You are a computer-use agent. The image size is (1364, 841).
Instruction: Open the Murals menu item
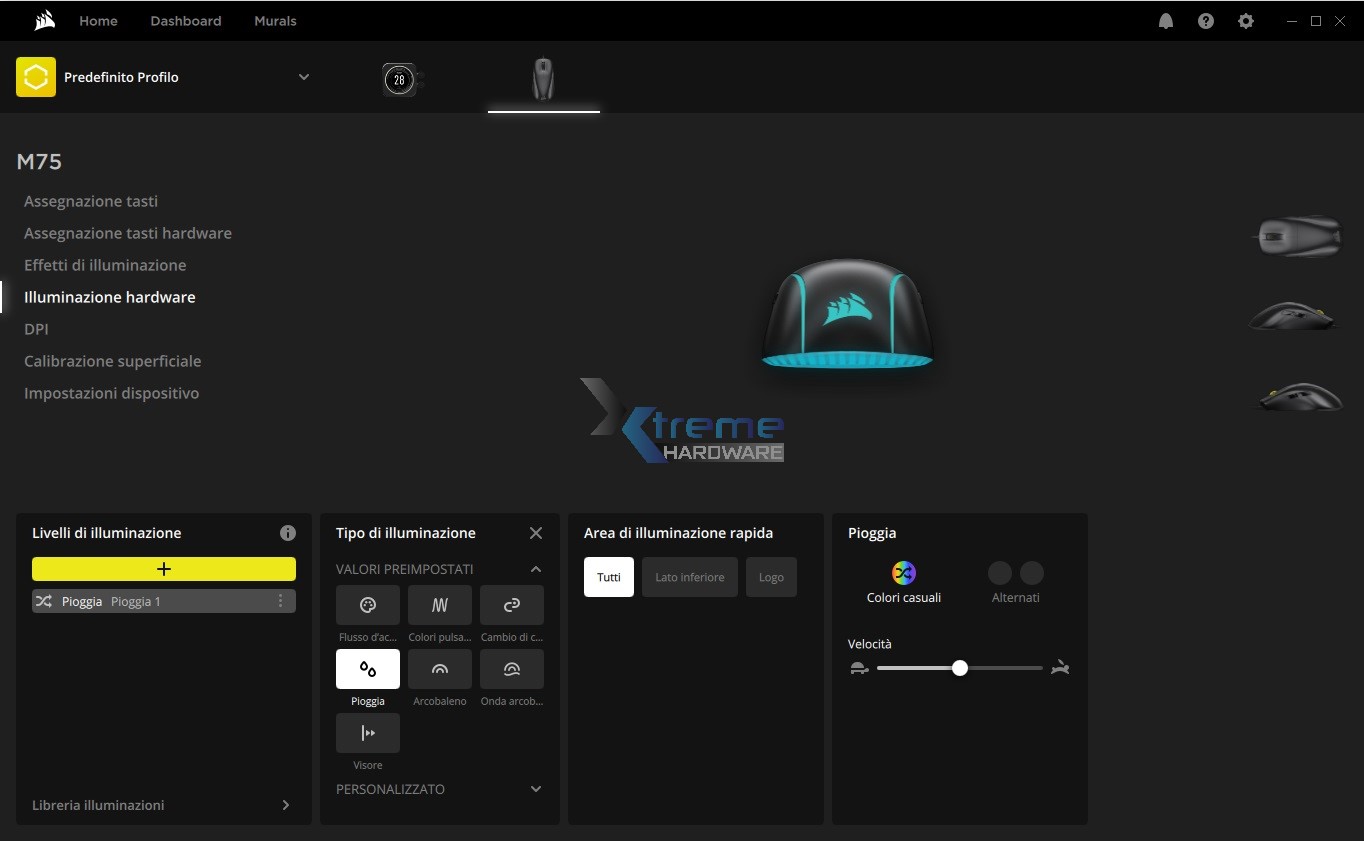pos(275,20)
